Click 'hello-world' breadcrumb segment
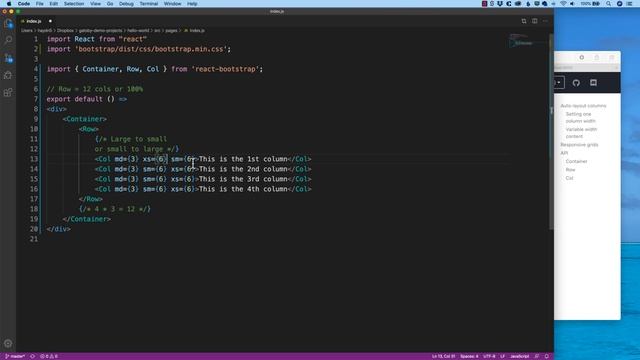 click(x=138, y=31)
